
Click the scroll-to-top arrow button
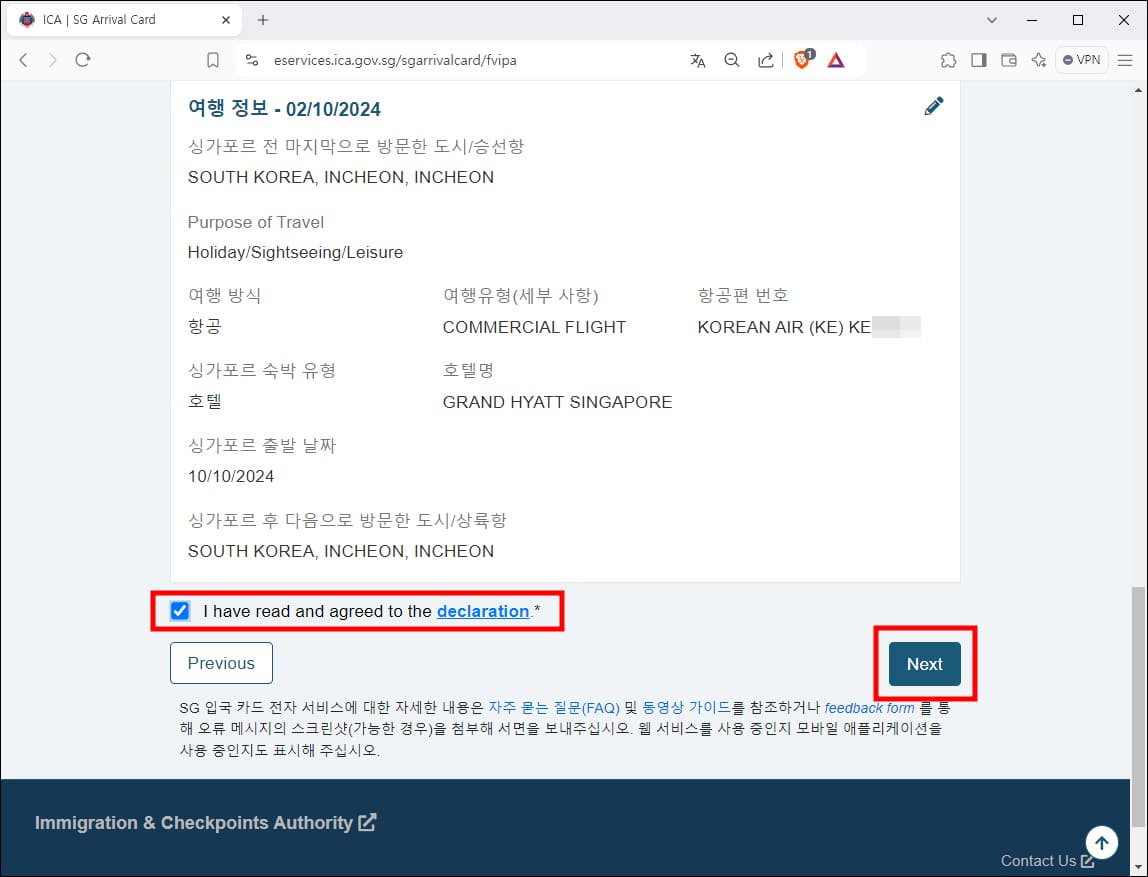[x=1101, y=842]
